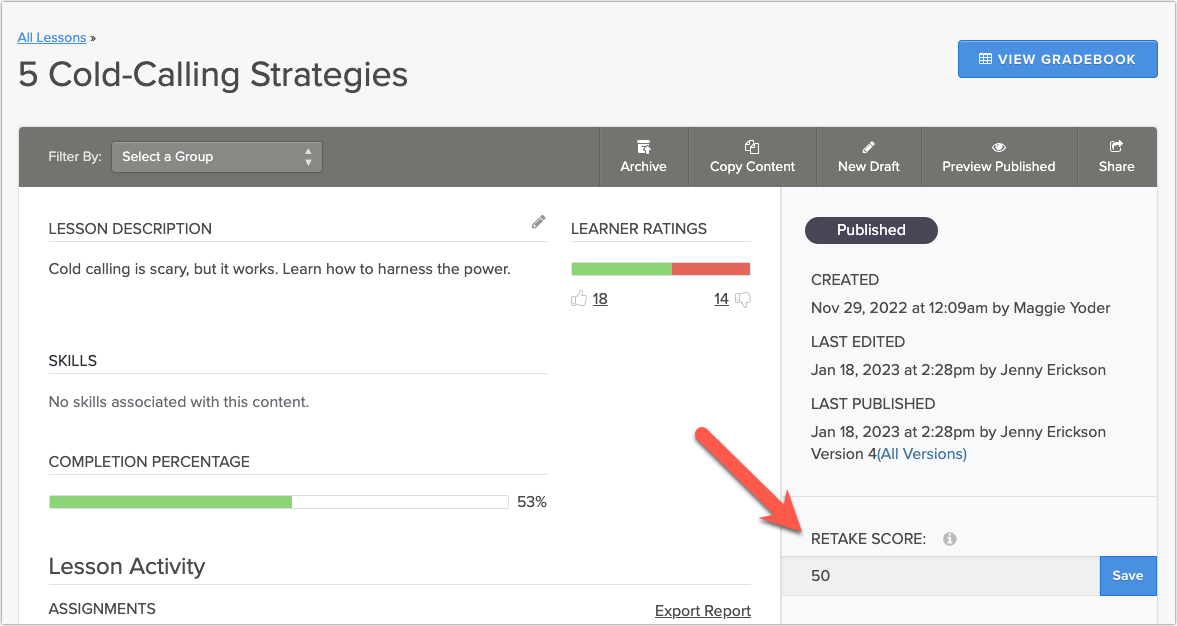1177x626 pixels.
Task: Open the 14 negative ratings link
Action: 721,299
